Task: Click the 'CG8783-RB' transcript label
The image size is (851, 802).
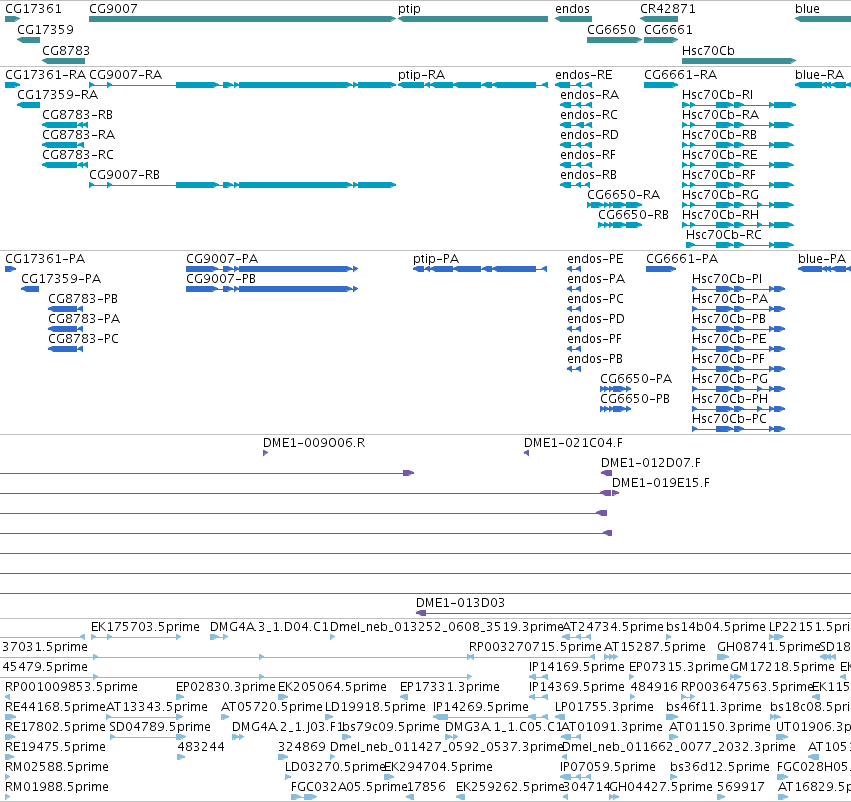Action: tap(78, 114)
